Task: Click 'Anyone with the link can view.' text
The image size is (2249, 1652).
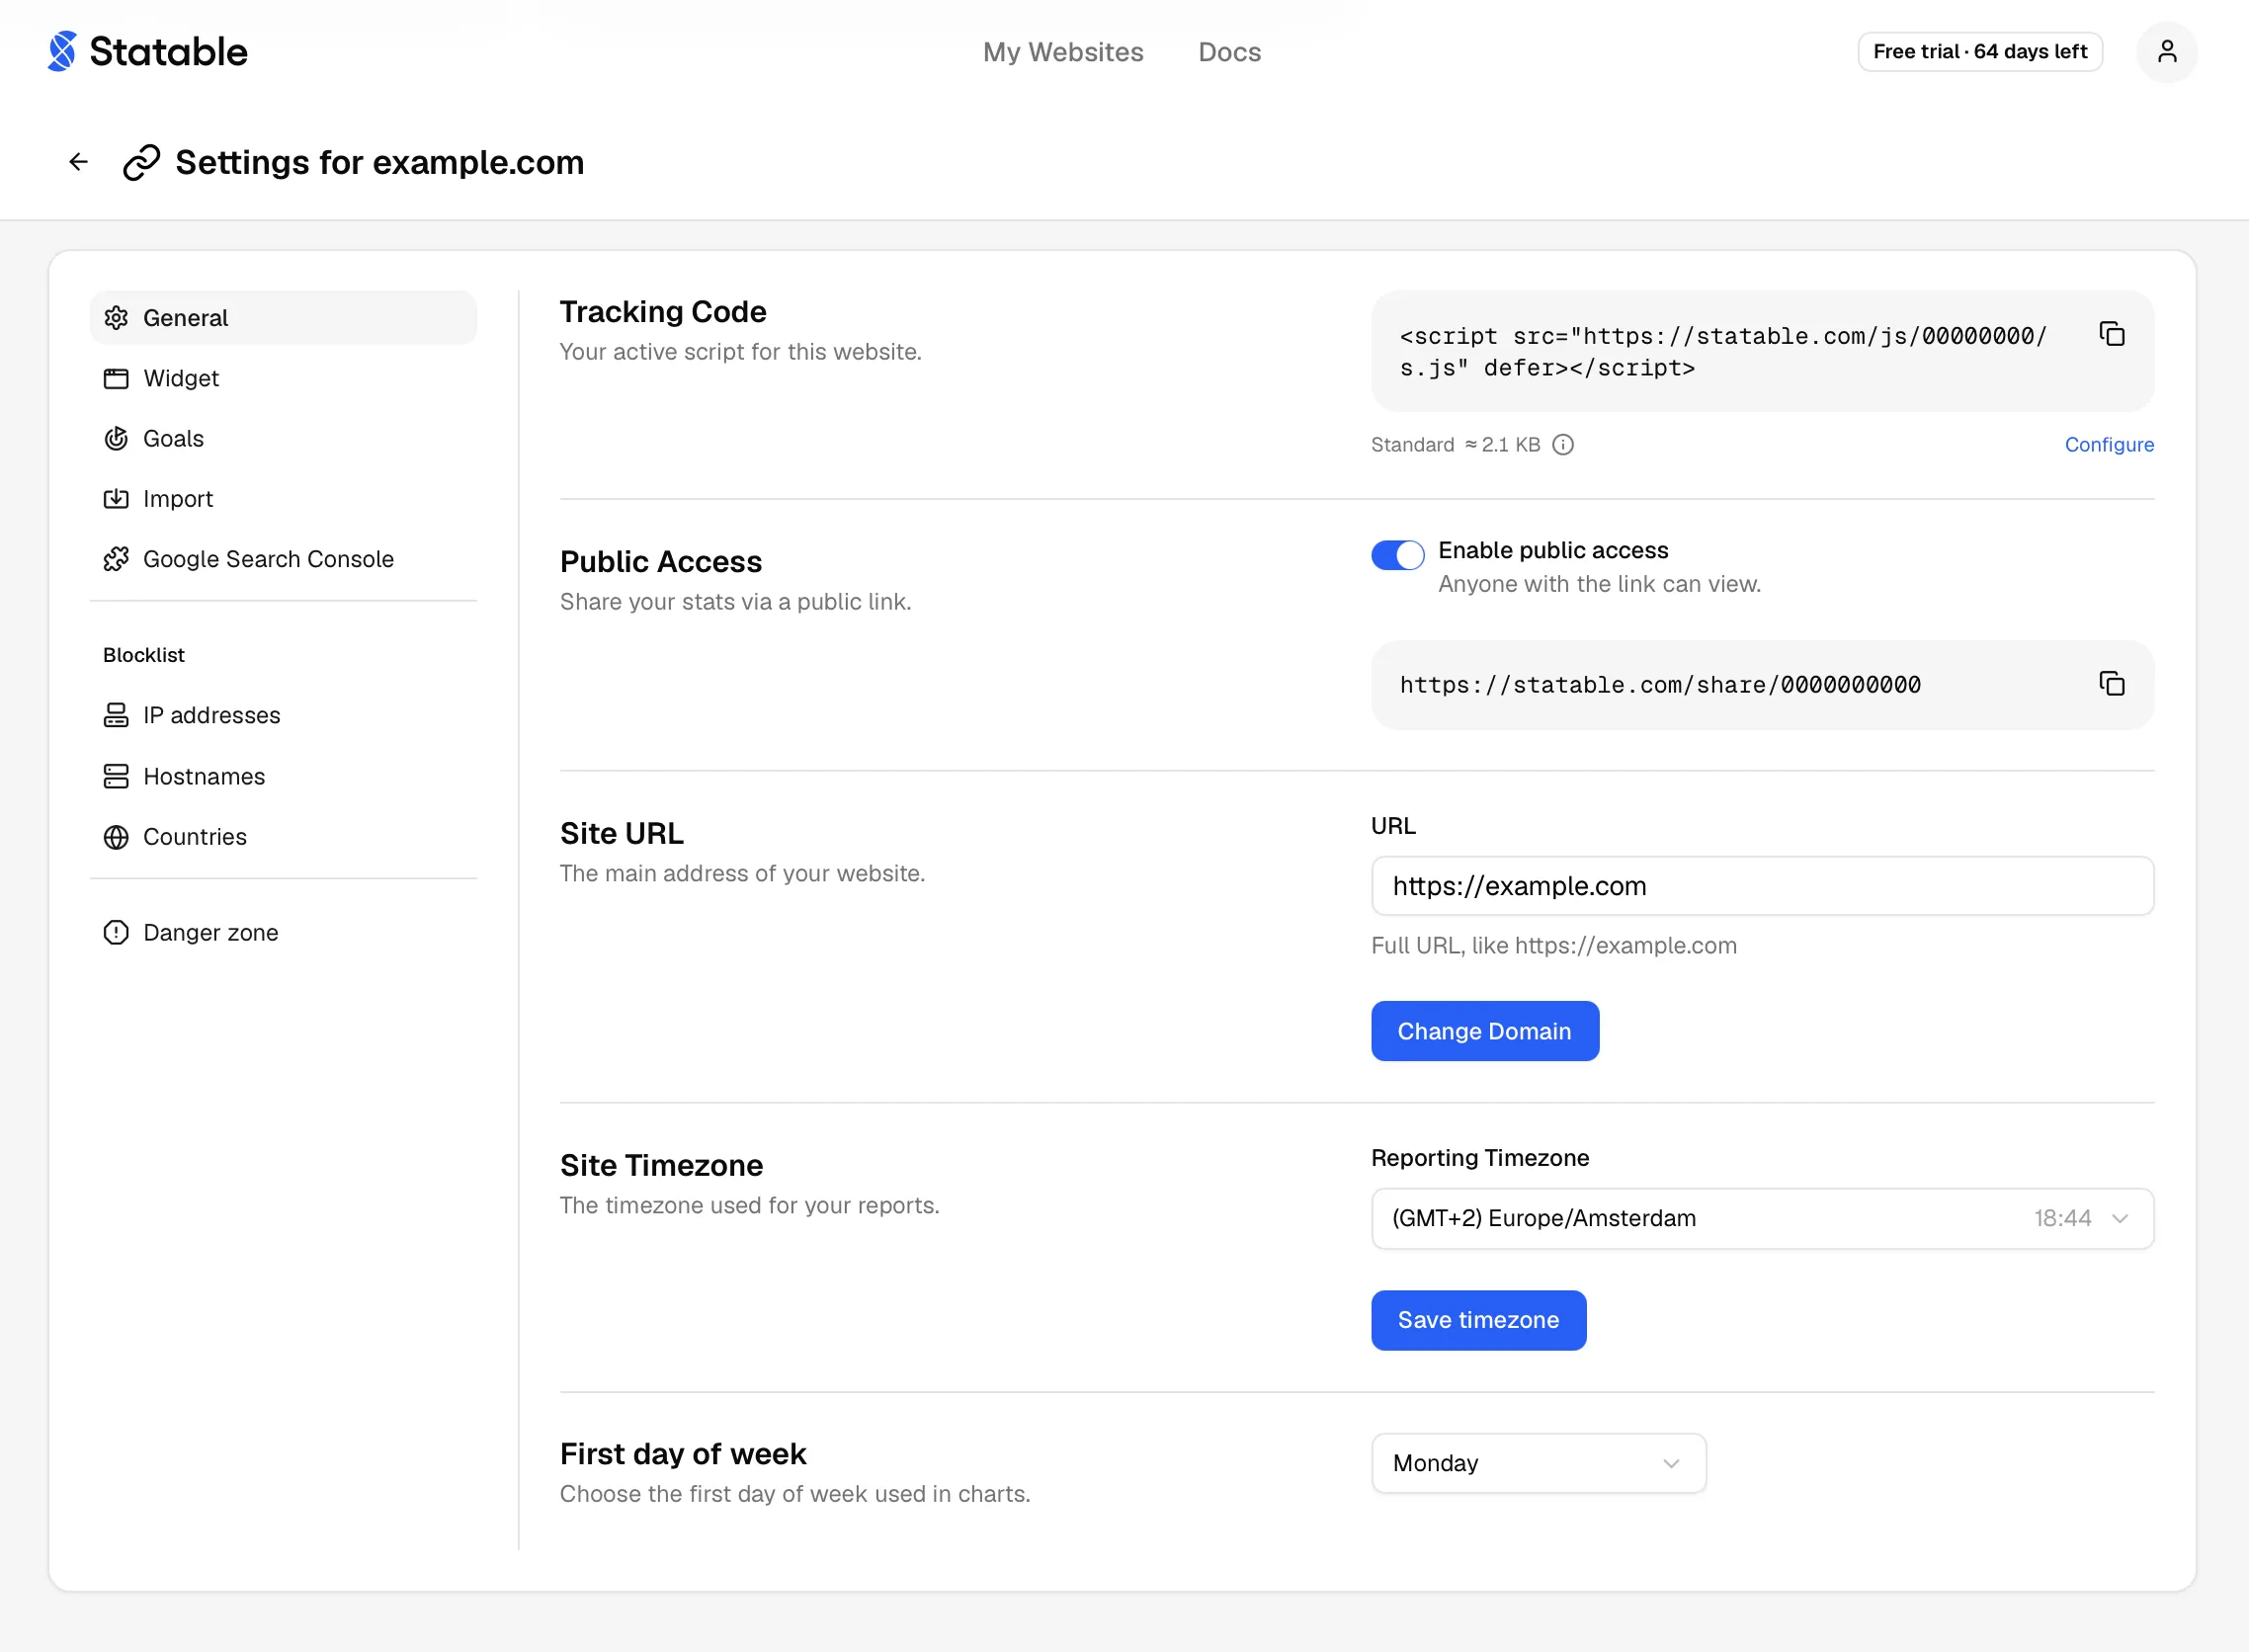Action: click(x=1598, y=584)
